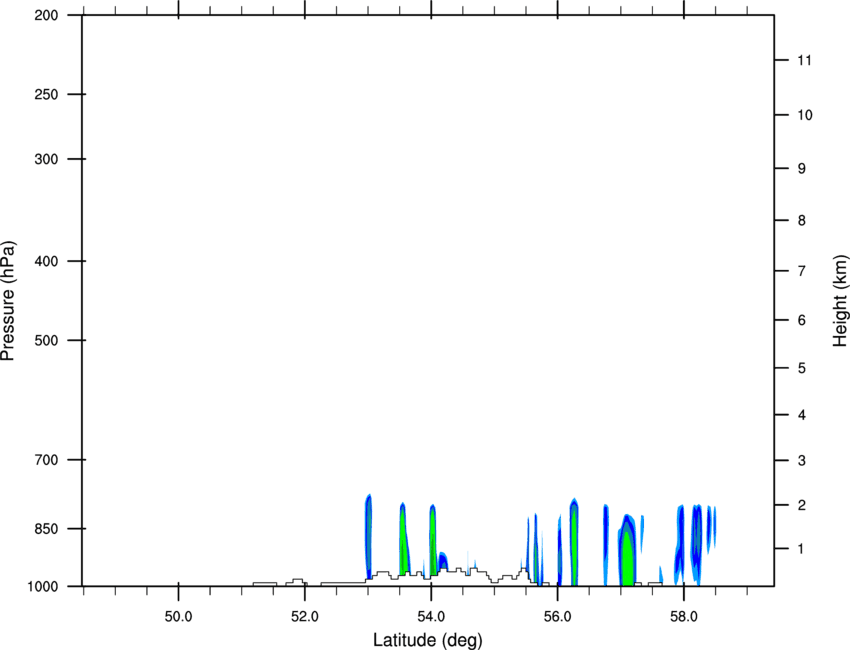Click the 300 pressure axis label

pos(46,159)
